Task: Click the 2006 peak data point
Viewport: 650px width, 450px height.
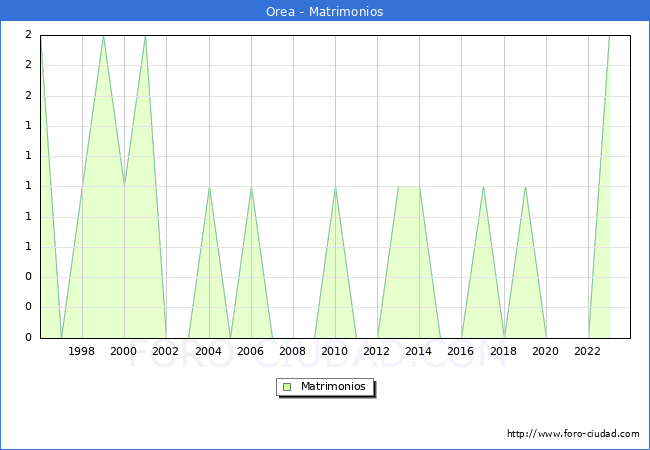Action: pyautogui.click(x=251, y=187)
